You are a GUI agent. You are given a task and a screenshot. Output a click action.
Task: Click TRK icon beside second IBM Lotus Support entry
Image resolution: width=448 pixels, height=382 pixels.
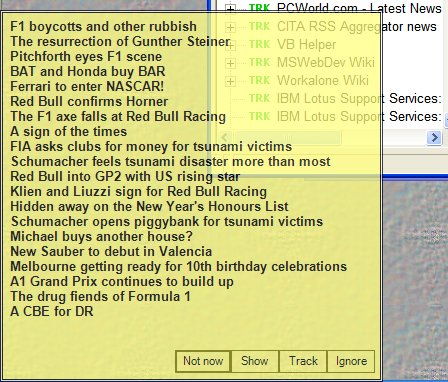click(x=259, y=116)
